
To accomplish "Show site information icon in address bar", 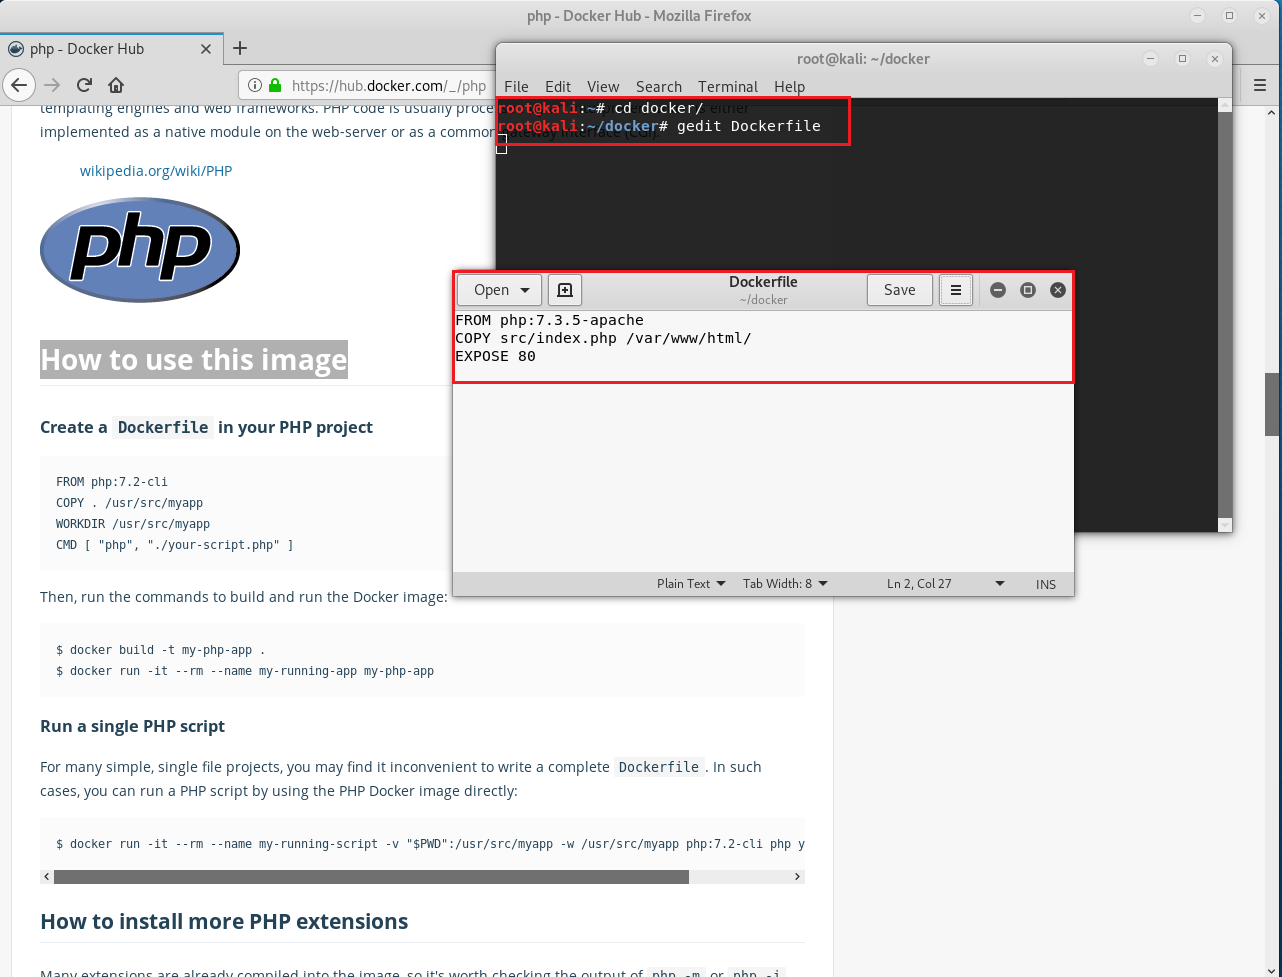I will pos(255,85).
